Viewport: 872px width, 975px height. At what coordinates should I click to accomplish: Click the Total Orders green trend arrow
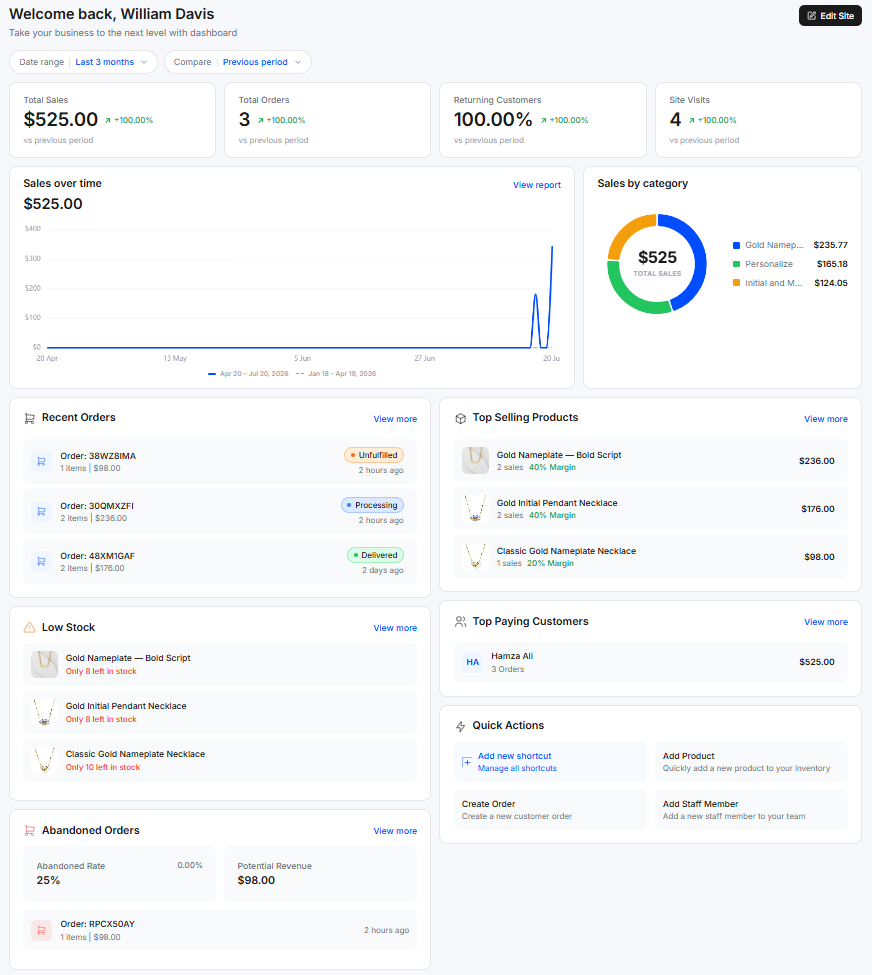[261, 121]
